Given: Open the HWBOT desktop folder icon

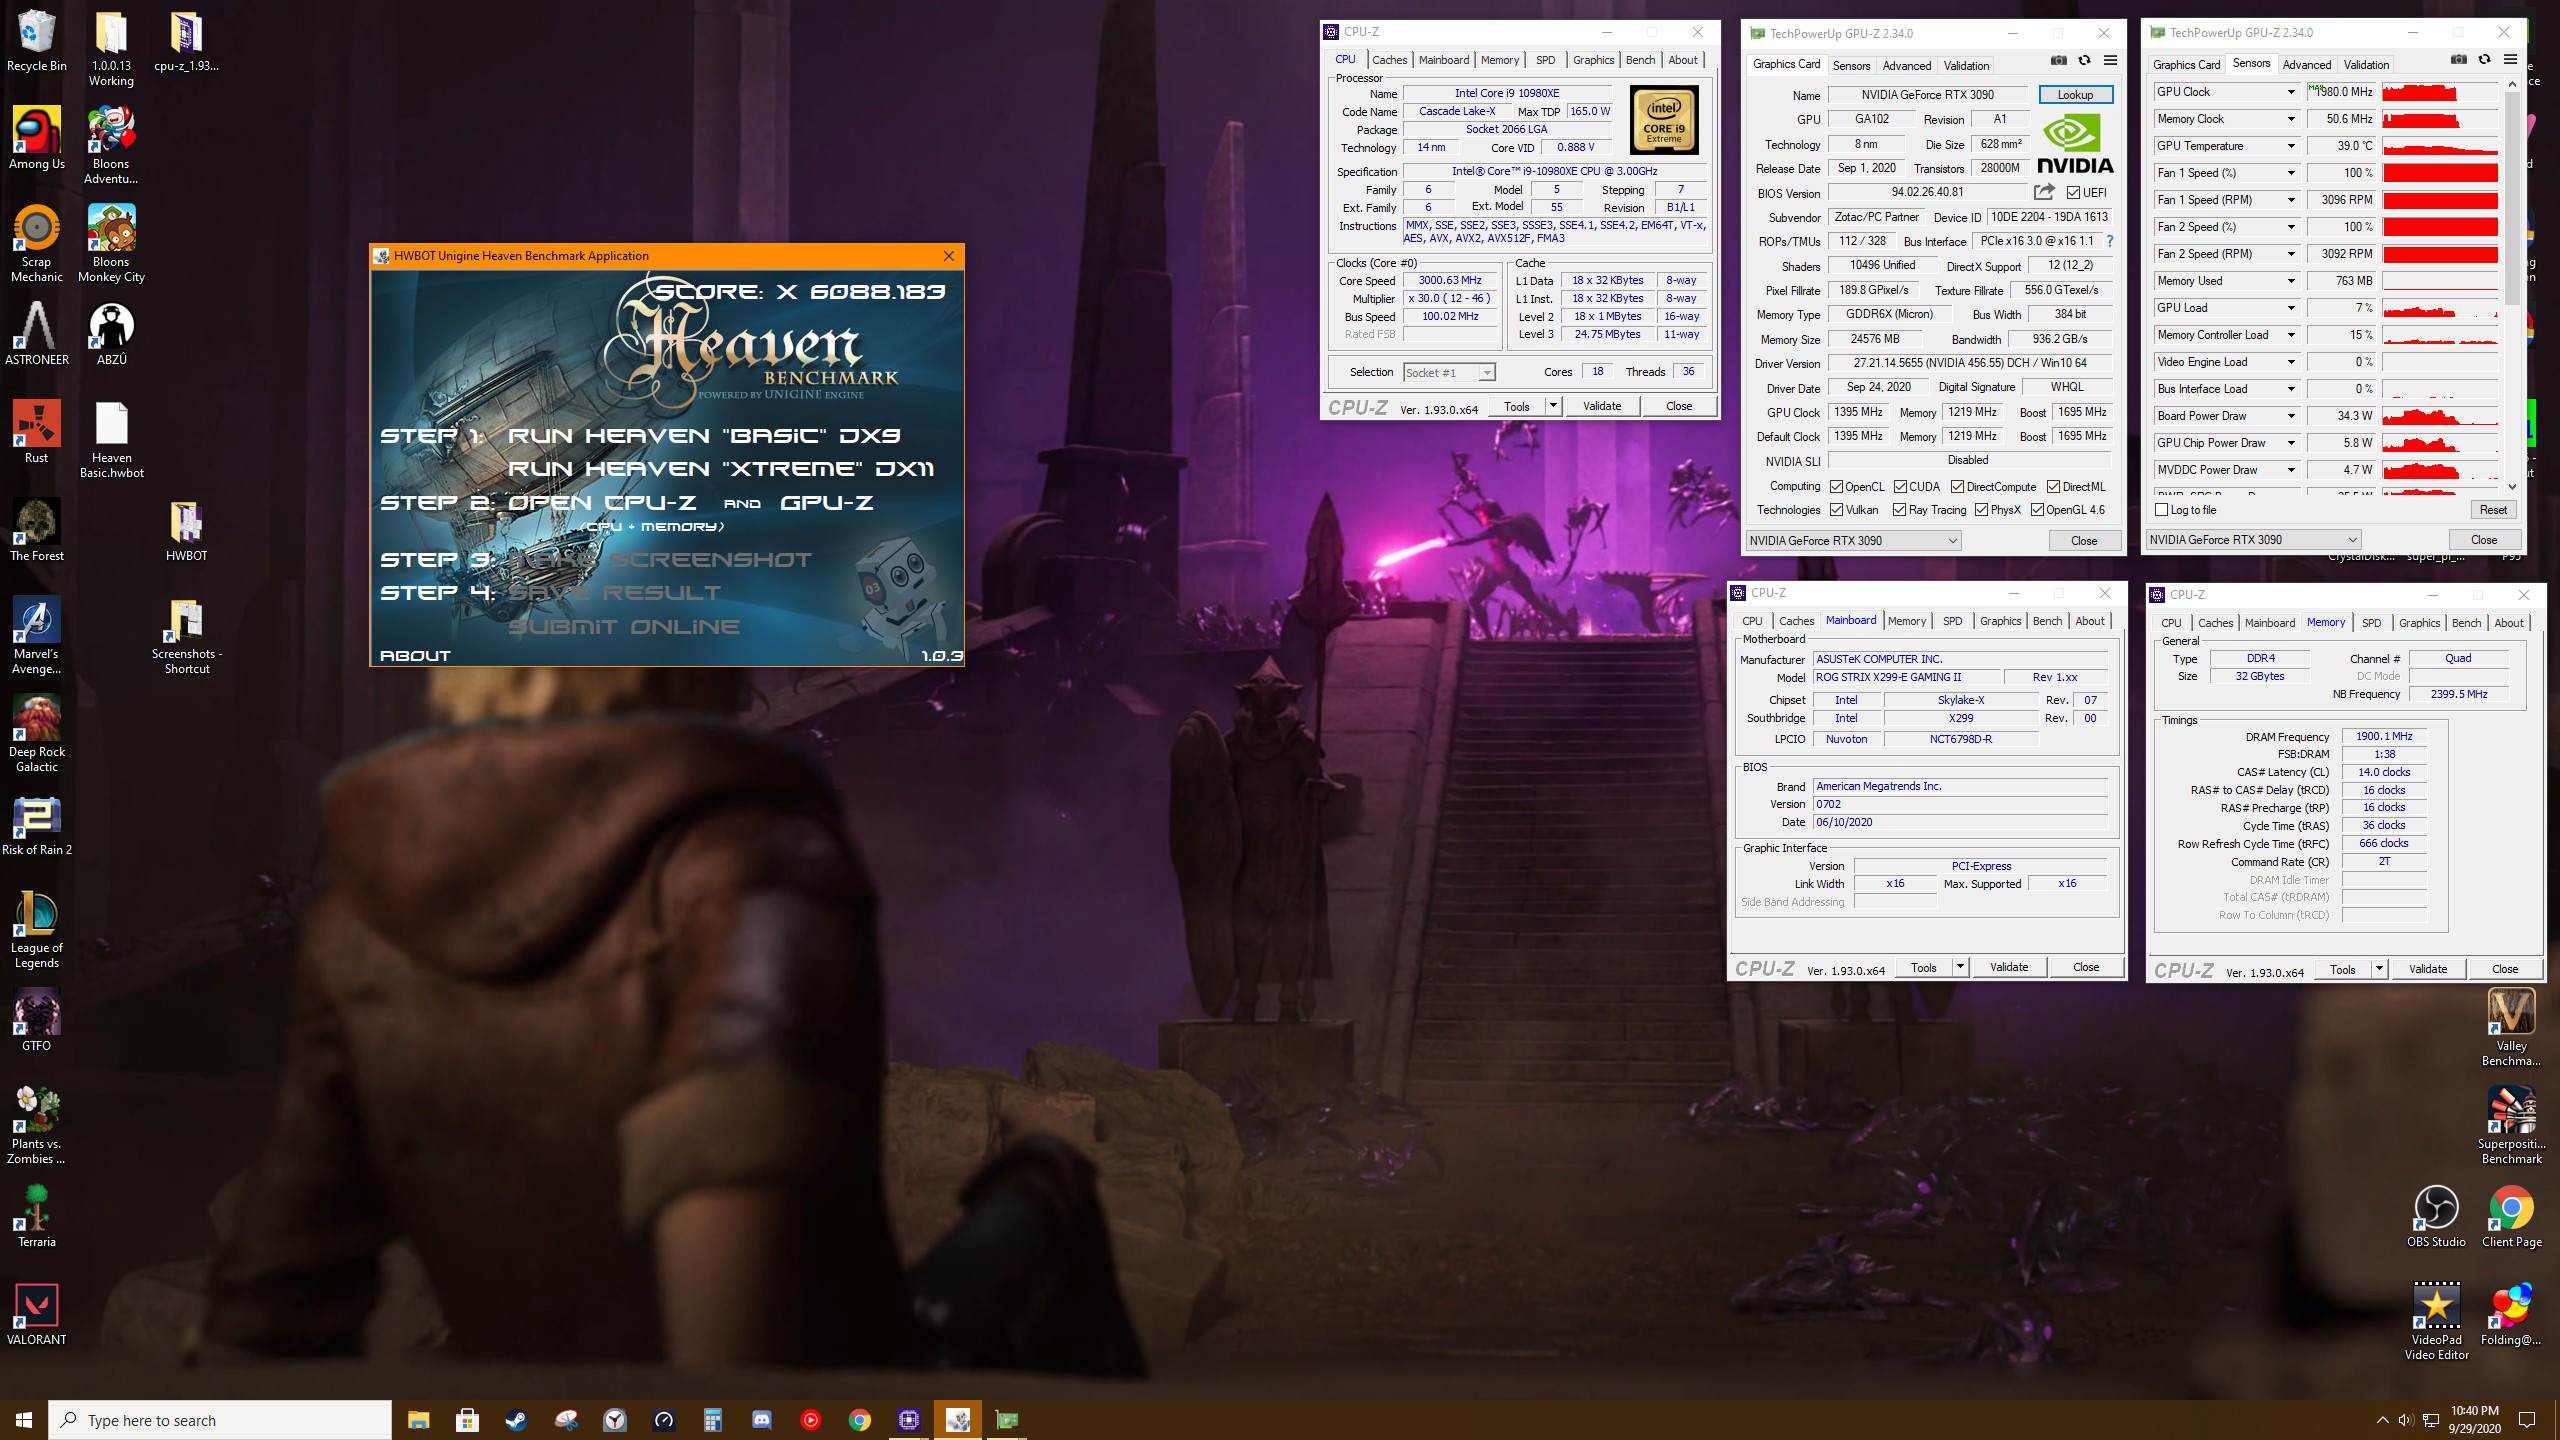Looking at the screenshot, I should pos(187,531).
